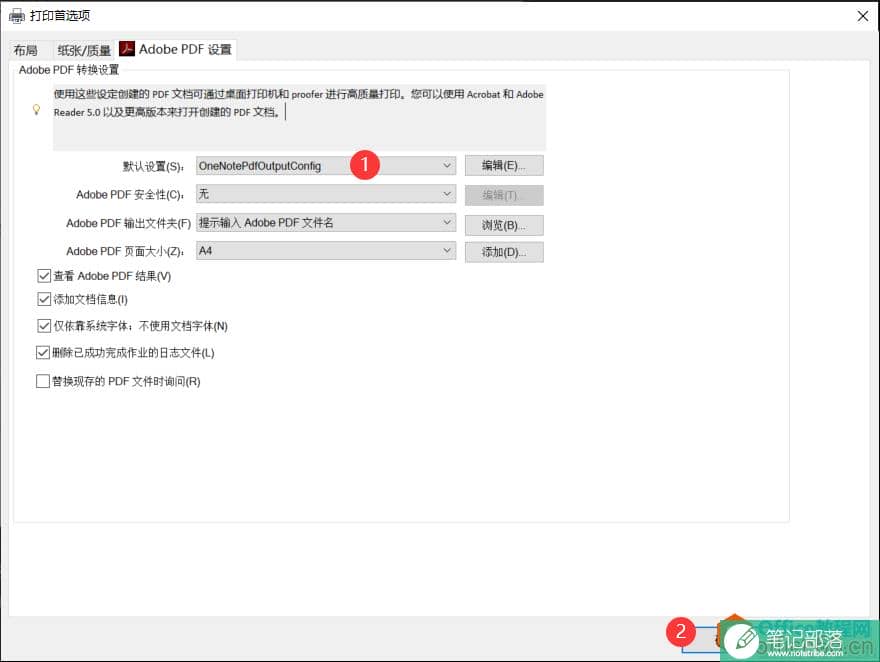Click the printer icon in title bar
Screen dimensions: 880x662
17,16
